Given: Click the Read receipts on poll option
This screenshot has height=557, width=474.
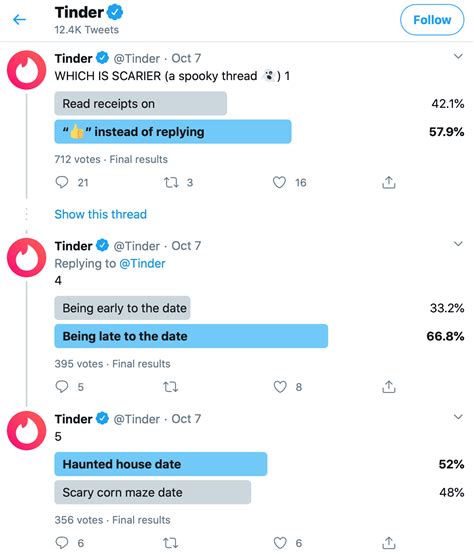Looking at the screenshot, I should pos(141,104).
